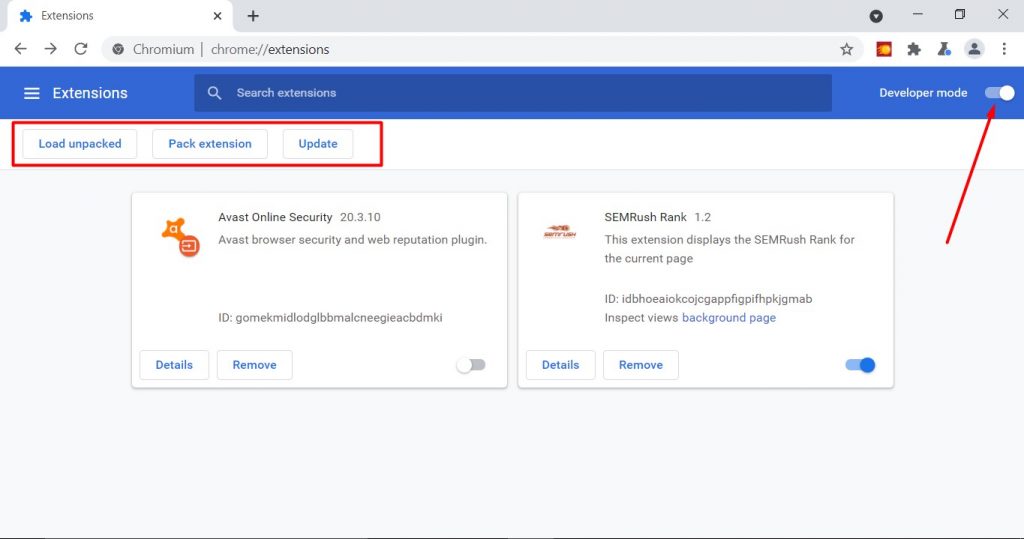Open the tab search dropdown arrow
This screenshot has height=539, width=1024.
pos(876,16)
